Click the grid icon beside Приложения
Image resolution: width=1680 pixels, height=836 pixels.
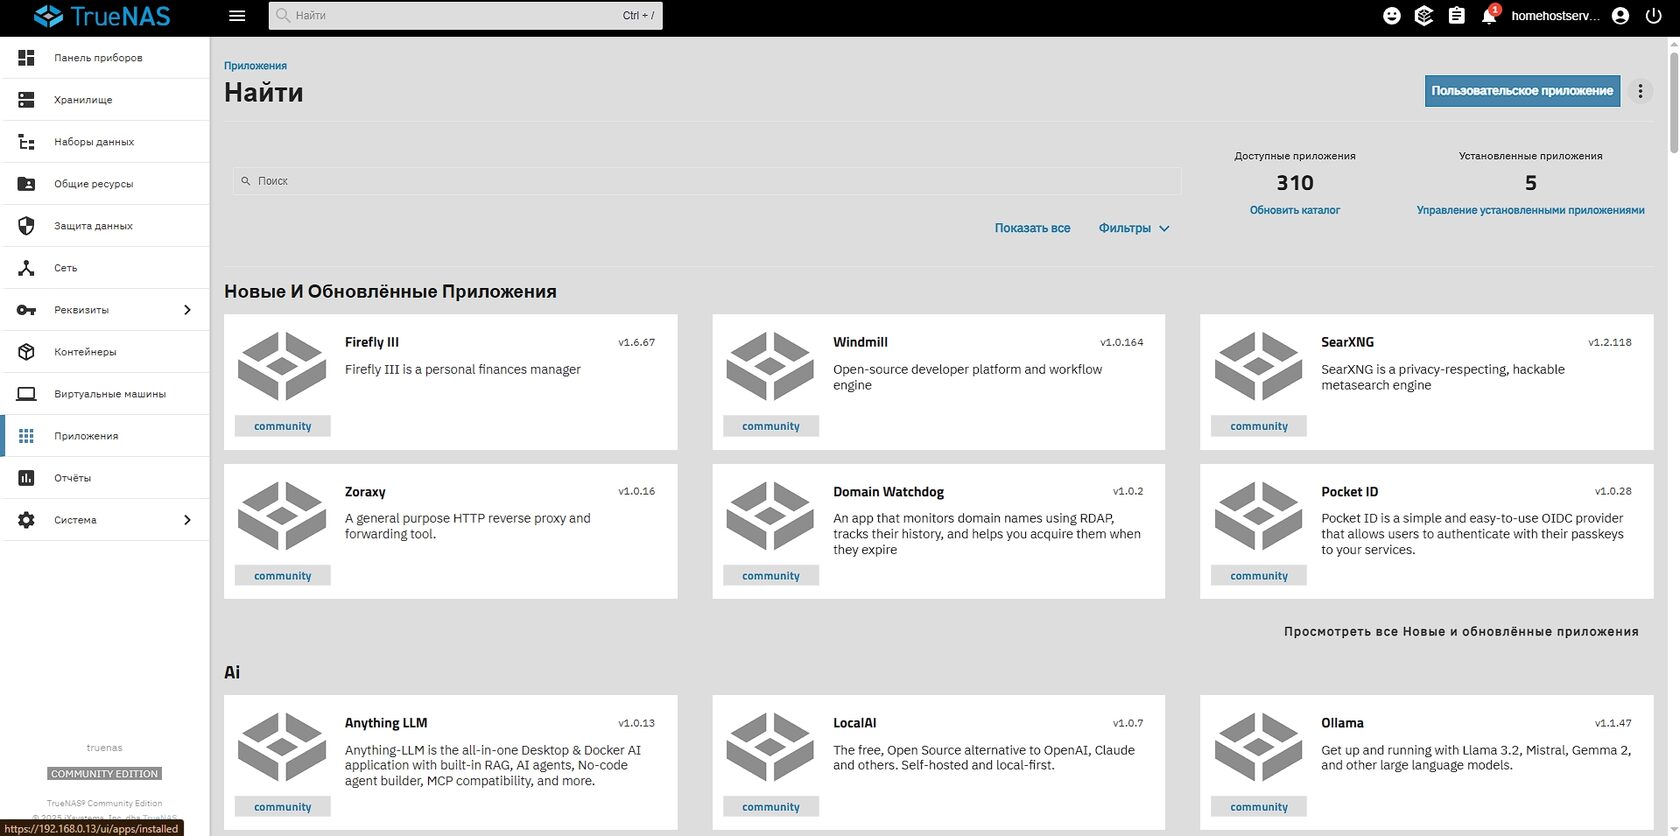click(x=27, y=436)
